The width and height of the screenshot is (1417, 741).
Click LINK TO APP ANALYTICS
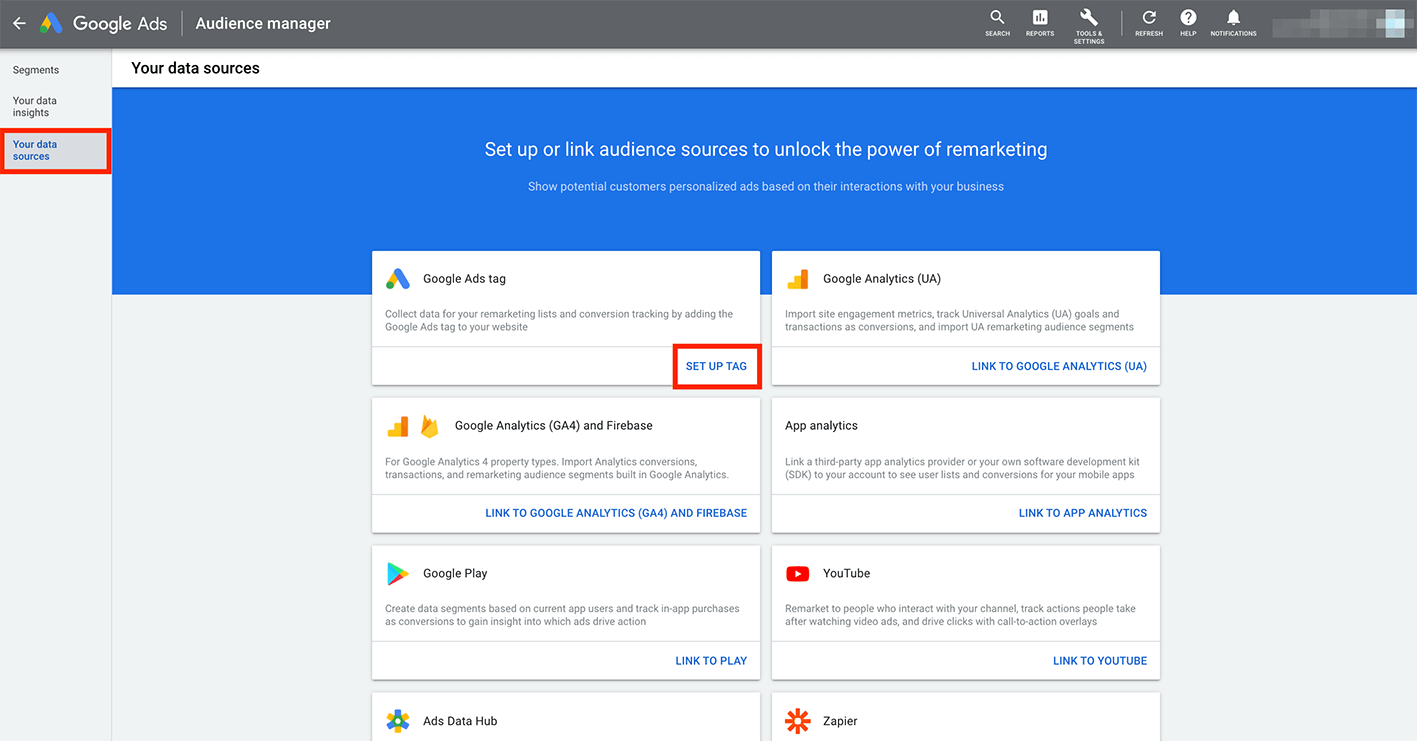click(1083, 513)
